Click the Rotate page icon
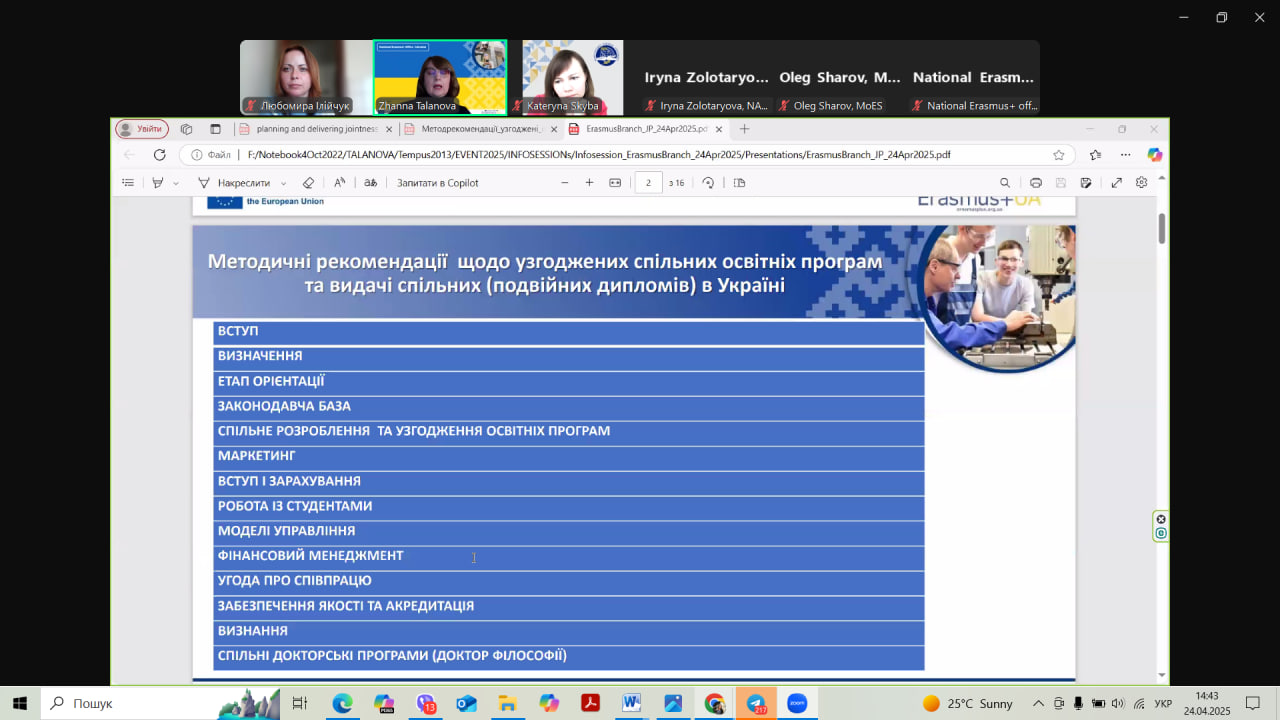Viewport: 1280px width, 720px height. 708,183
